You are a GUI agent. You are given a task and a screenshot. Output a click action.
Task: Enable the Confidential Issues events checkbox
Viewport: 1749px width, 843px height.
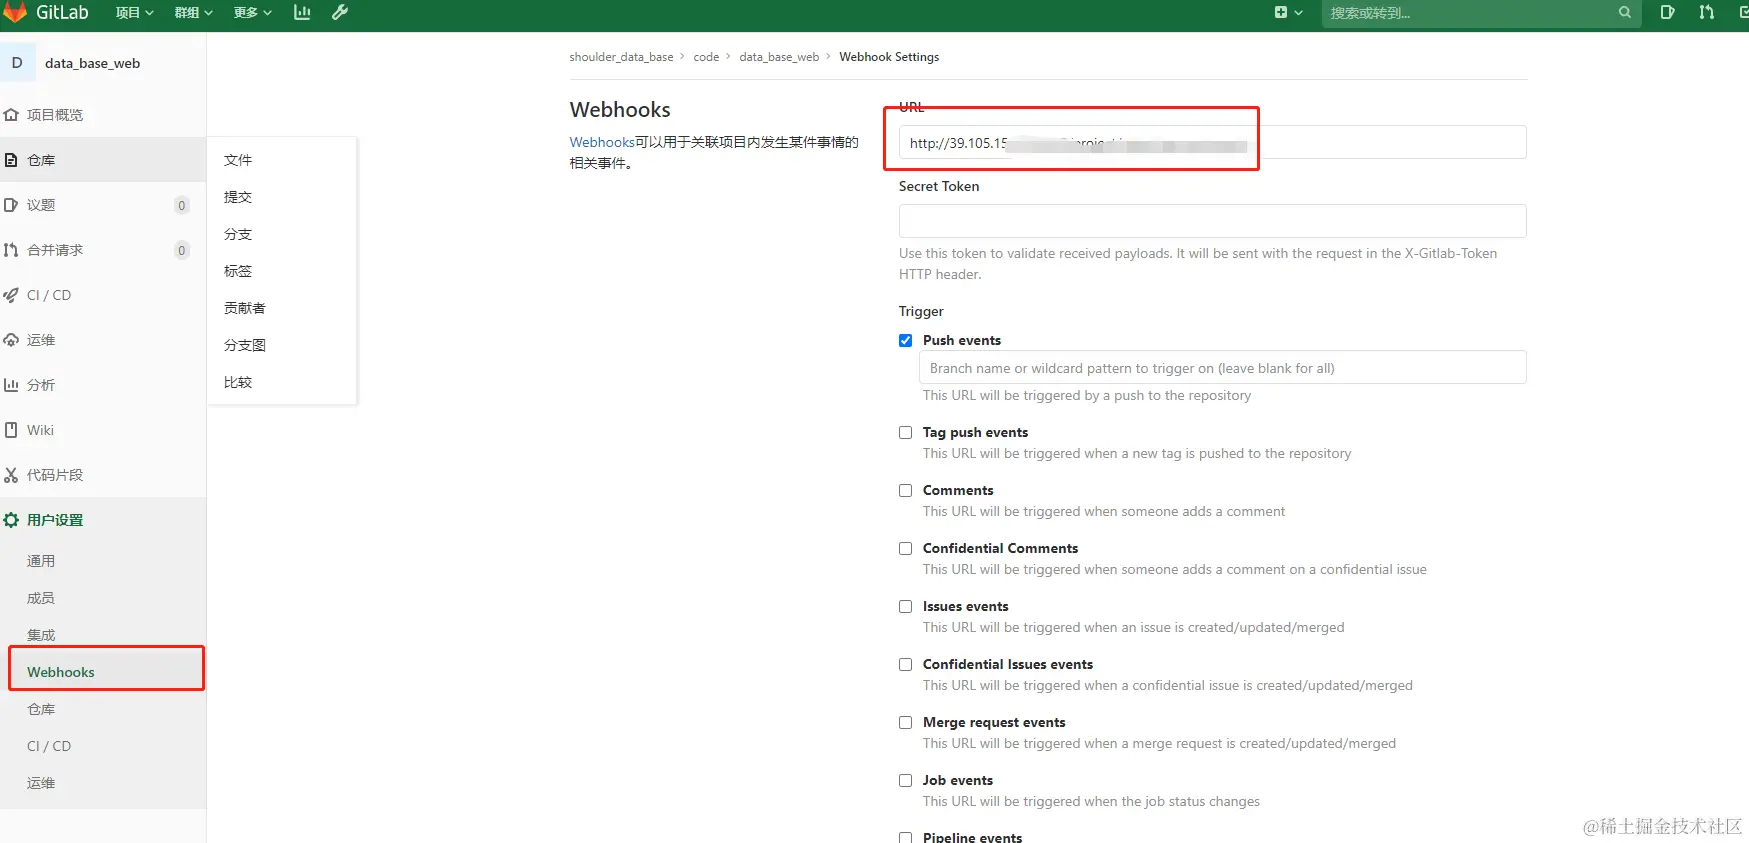[x=906, y=664]
